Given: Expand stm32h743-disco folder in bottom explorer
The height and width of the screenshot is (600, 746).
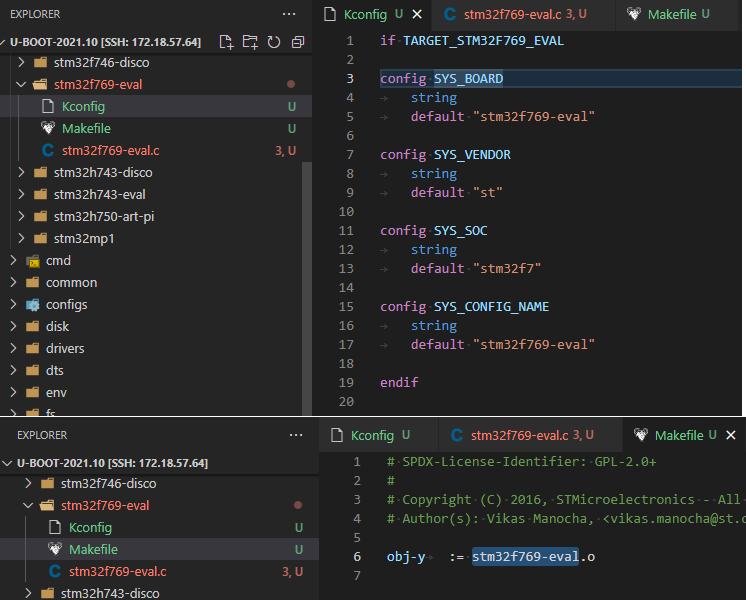Looking at the screenshot, I should click(x=28, y=593).
